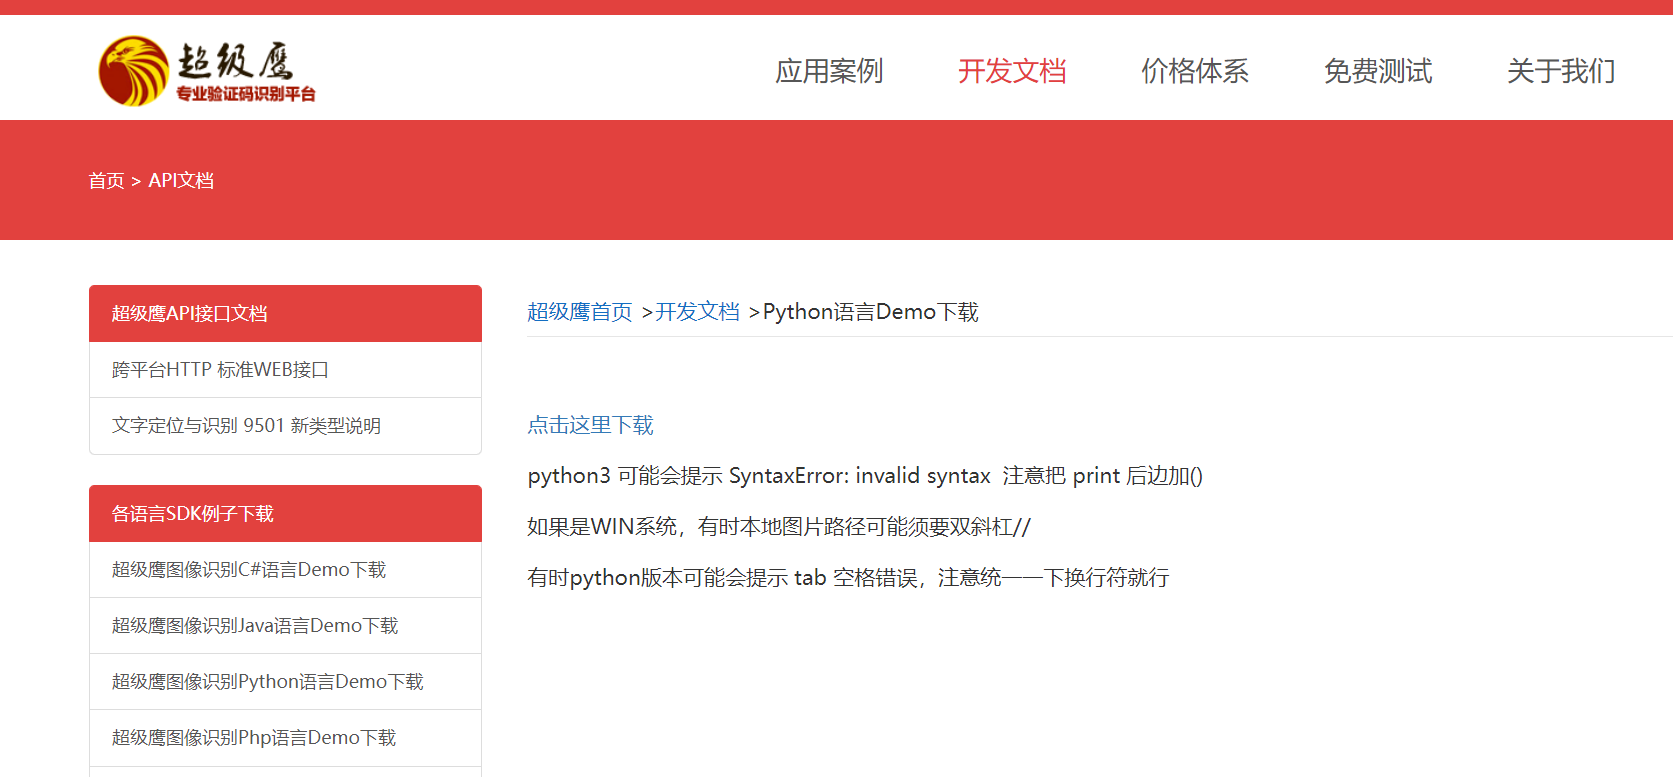Open 文字定位与识别 9501 新类型说明
This screenshot has width=1673, height=777.
(x=285, y=426)
